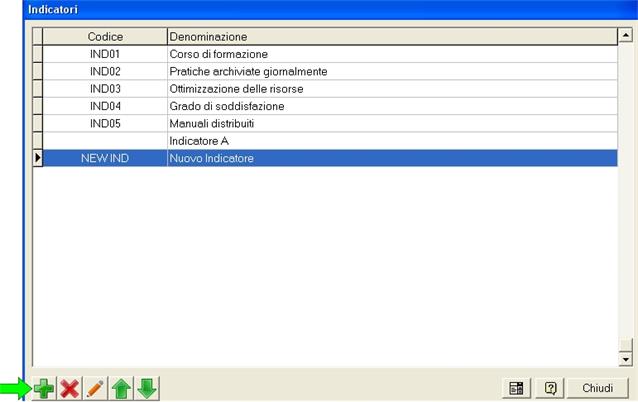Click the Denominazione column header
638x402 pixels.
[390, 37]
